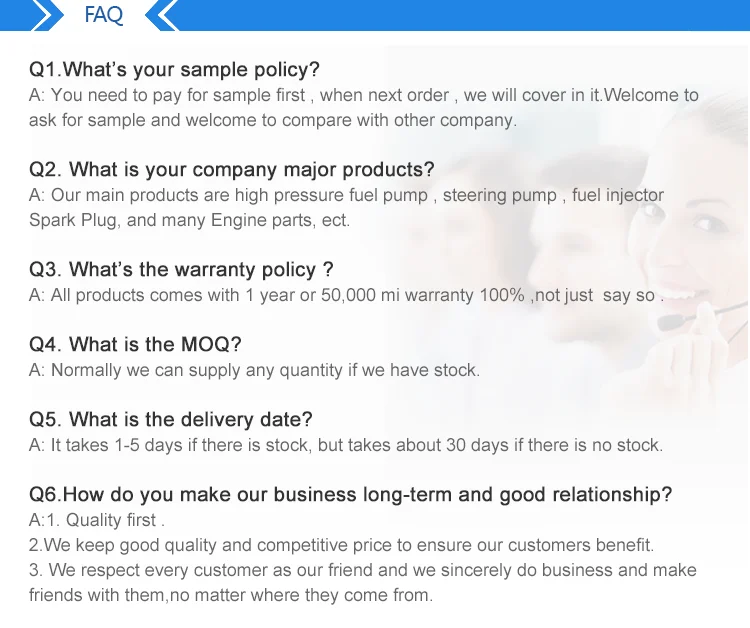750x628 pixels.
Task: Click the 1 year or 50,000 mi warranty answer
Action: point(346,295)
